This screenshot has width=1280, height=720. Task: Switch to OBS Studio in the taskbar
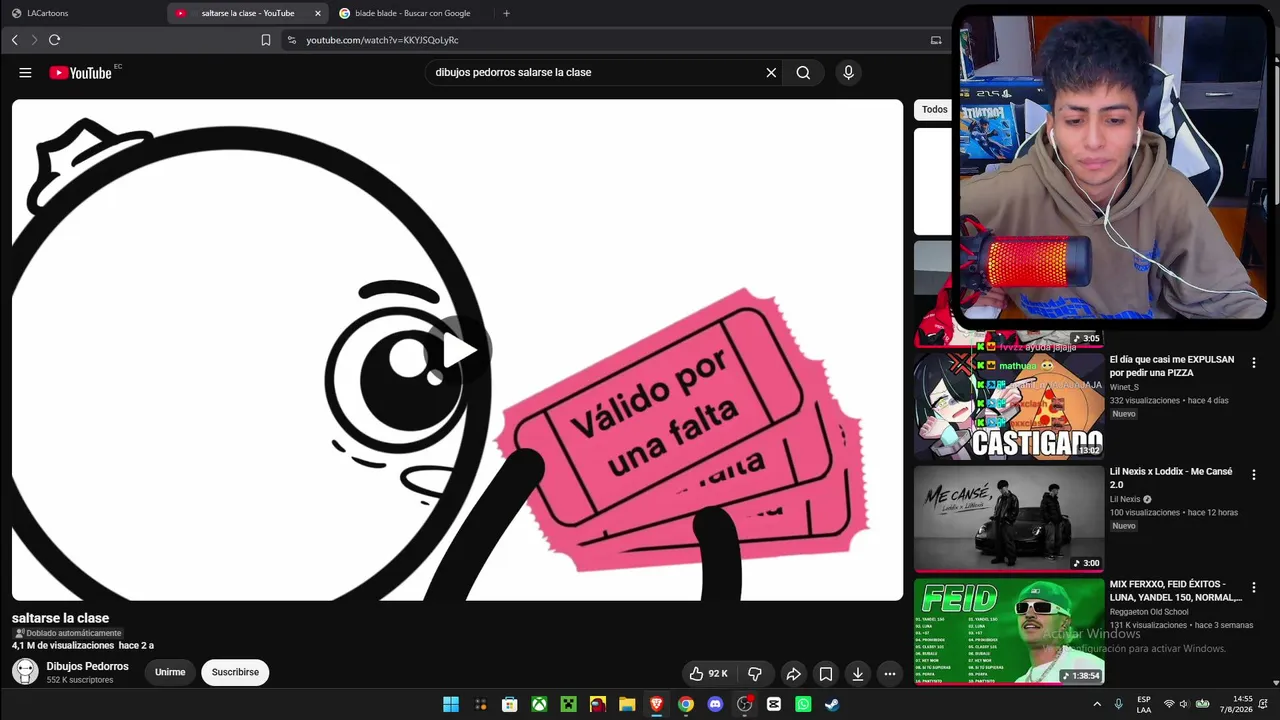click(744, 704)
